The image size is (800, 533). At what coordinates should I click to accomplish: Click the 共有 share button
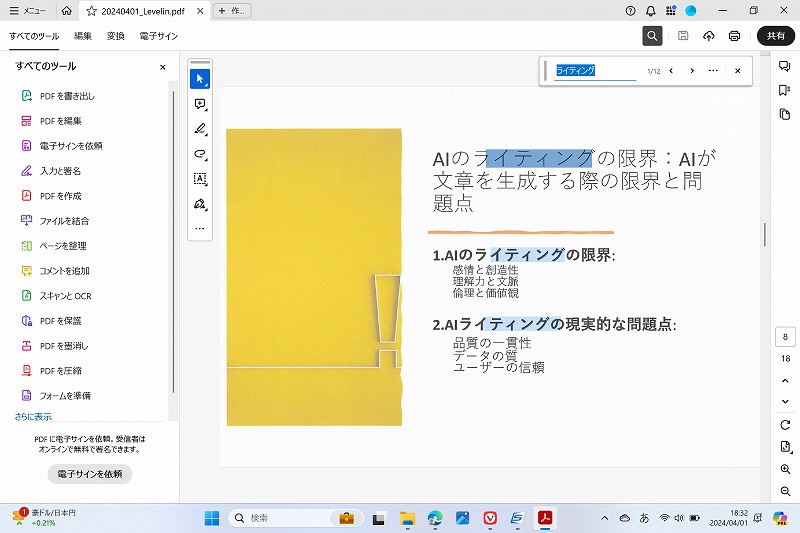(775, 36)
